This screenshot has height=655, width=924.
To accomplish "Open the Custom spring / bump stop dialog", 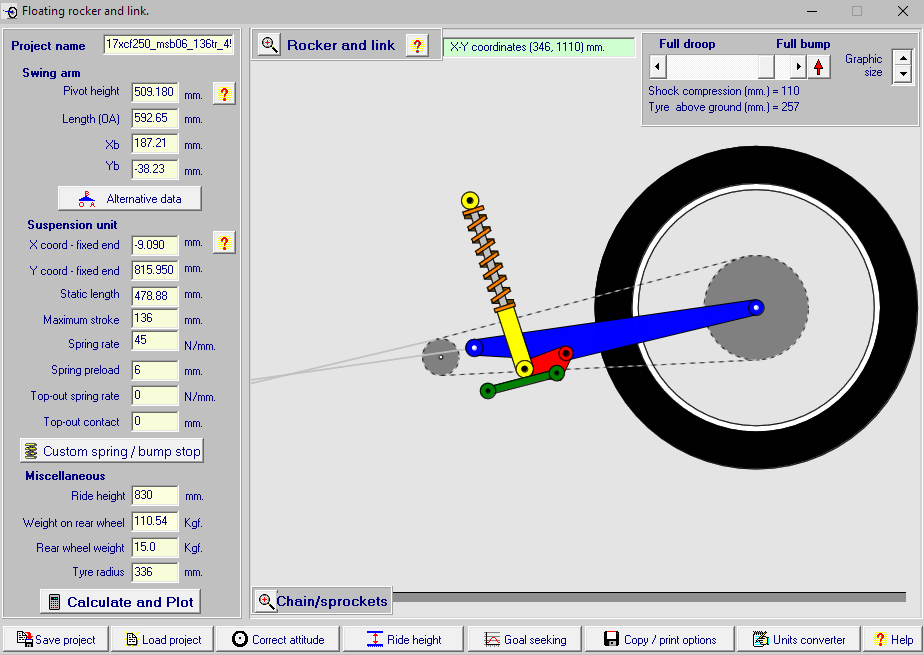I will pyautogui.click(x=111, y=451).
